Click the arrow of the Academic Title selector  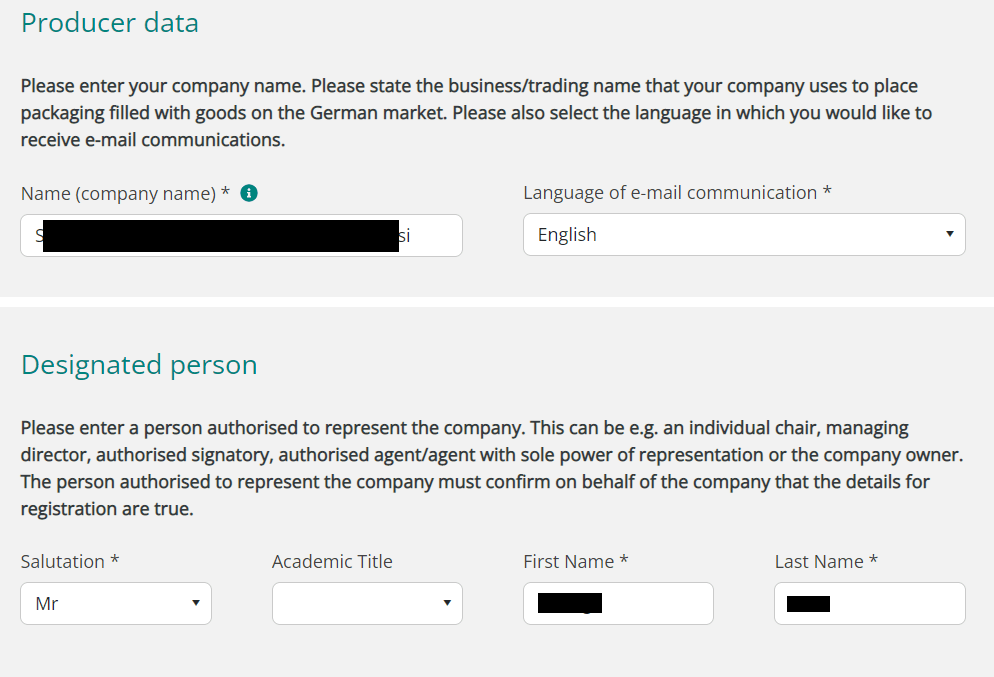(x=447, y=603)
